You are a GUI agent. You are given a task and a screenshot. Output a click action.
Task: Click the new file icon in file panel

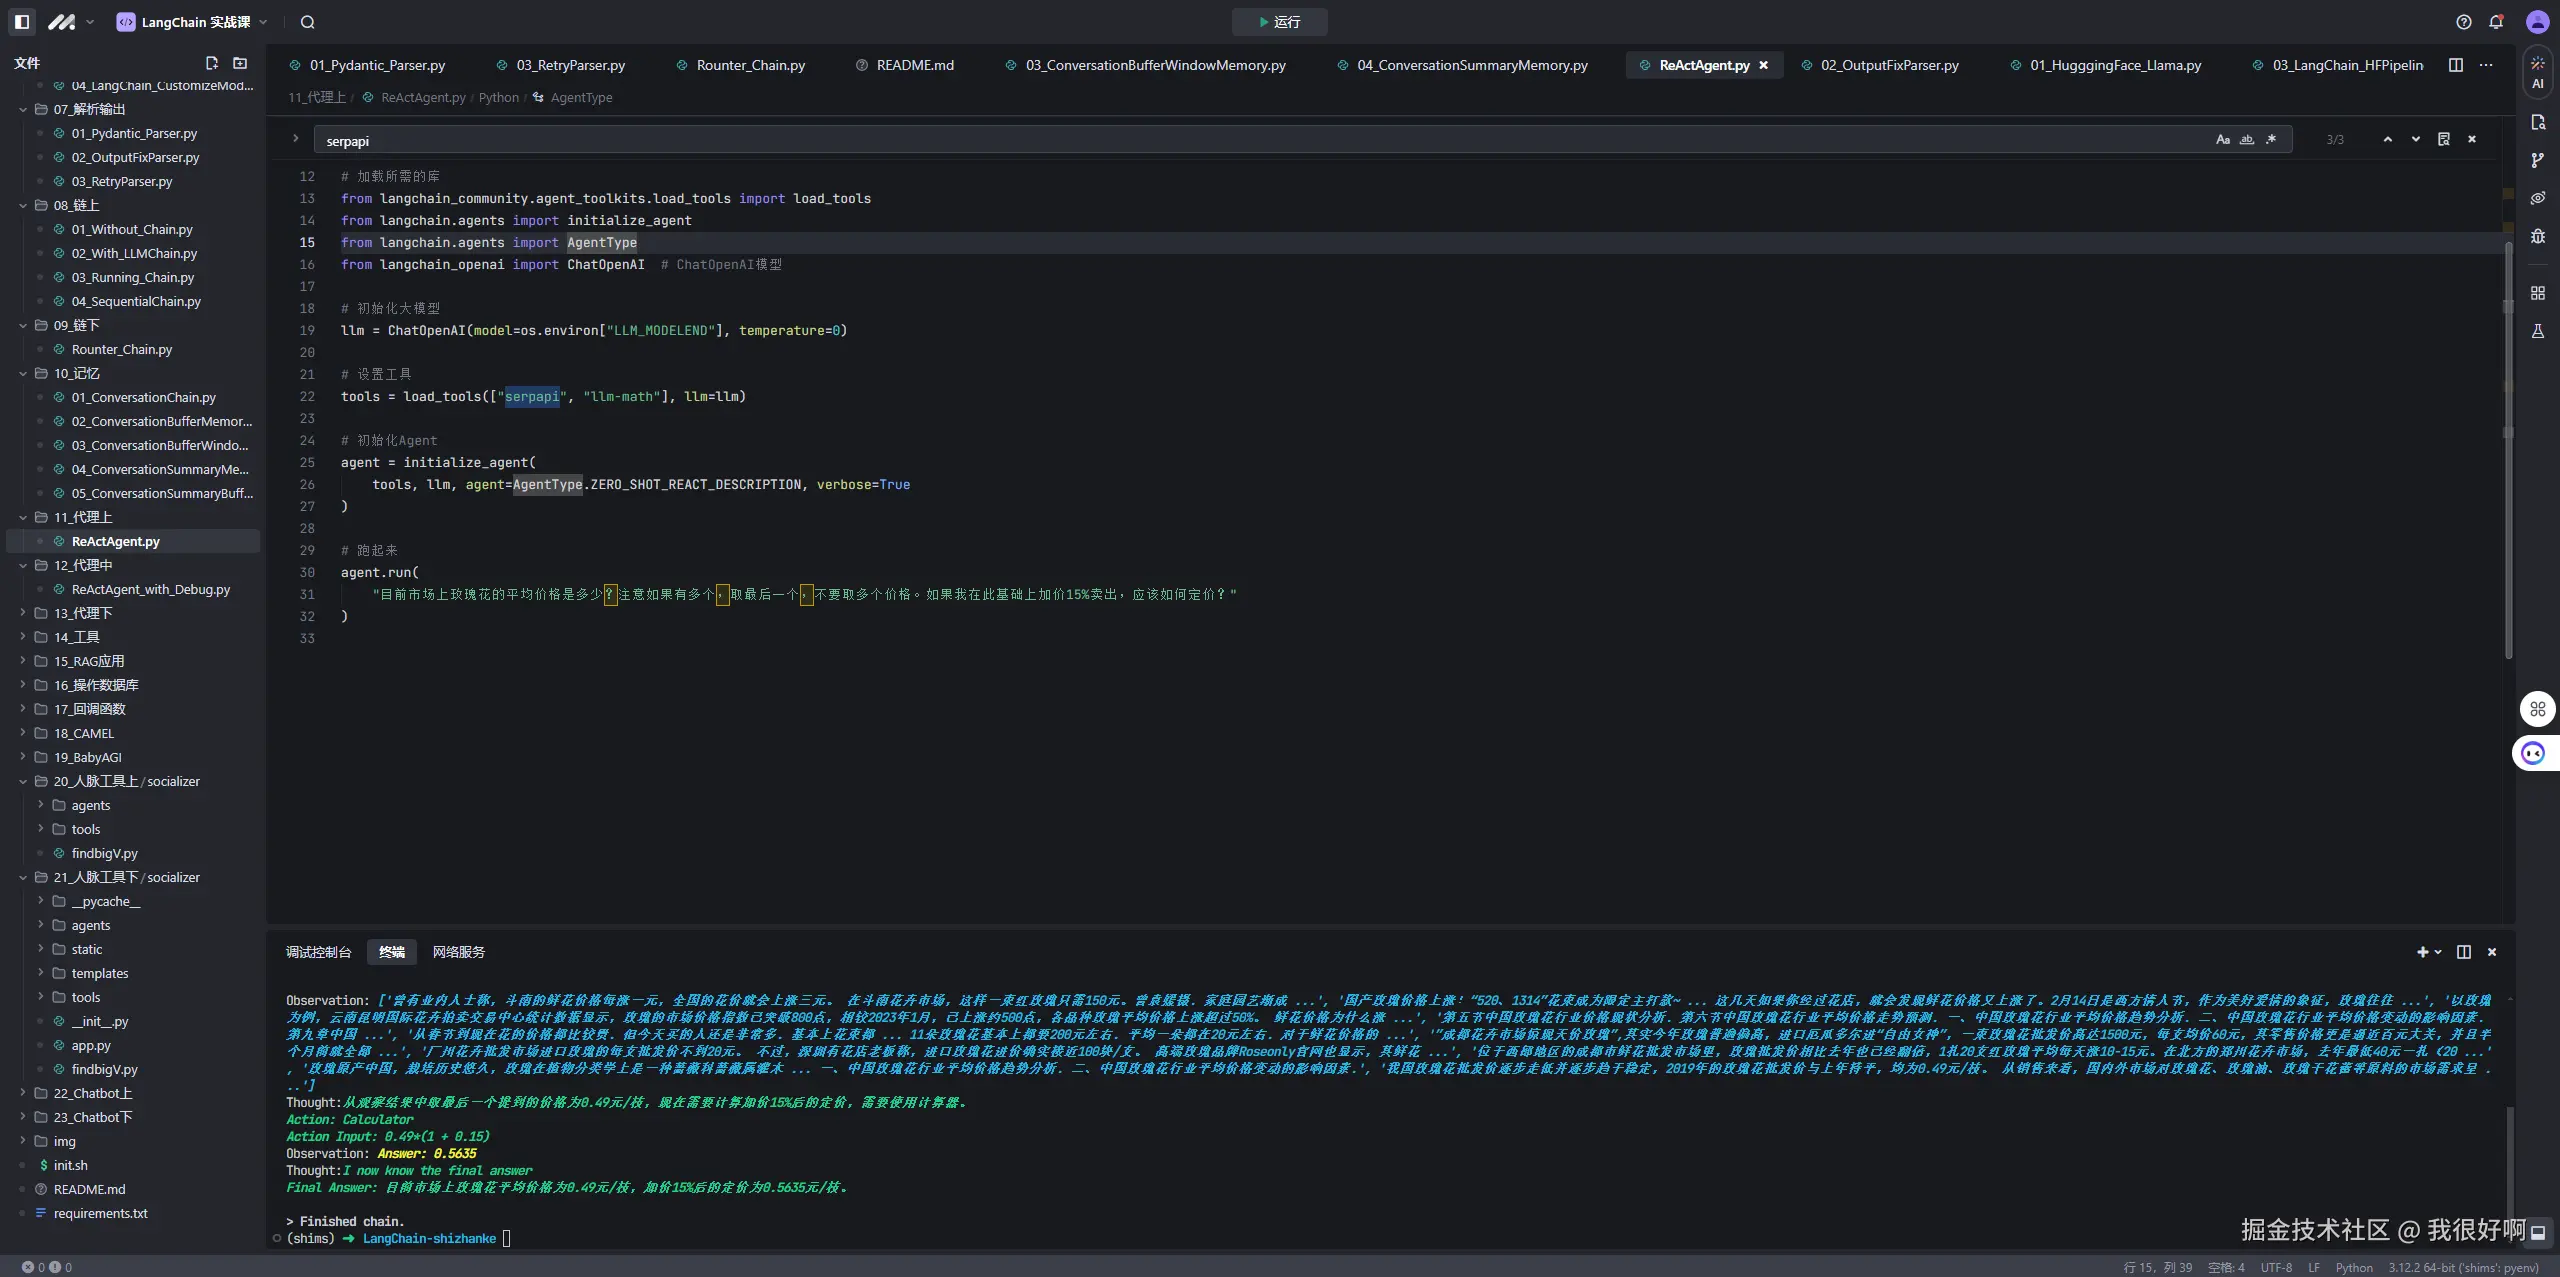click(x=211, y=63)
